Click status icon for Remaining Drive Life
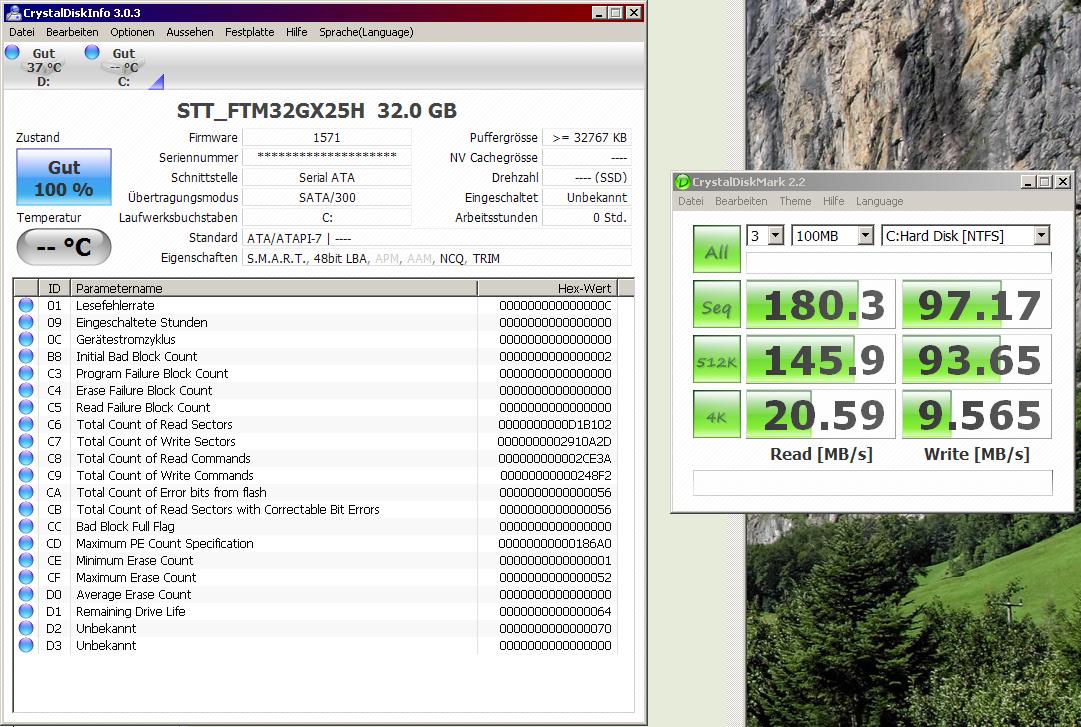The height and width of the screenshot is (727, 1081). pyautogui.click(x=26, y=611)
